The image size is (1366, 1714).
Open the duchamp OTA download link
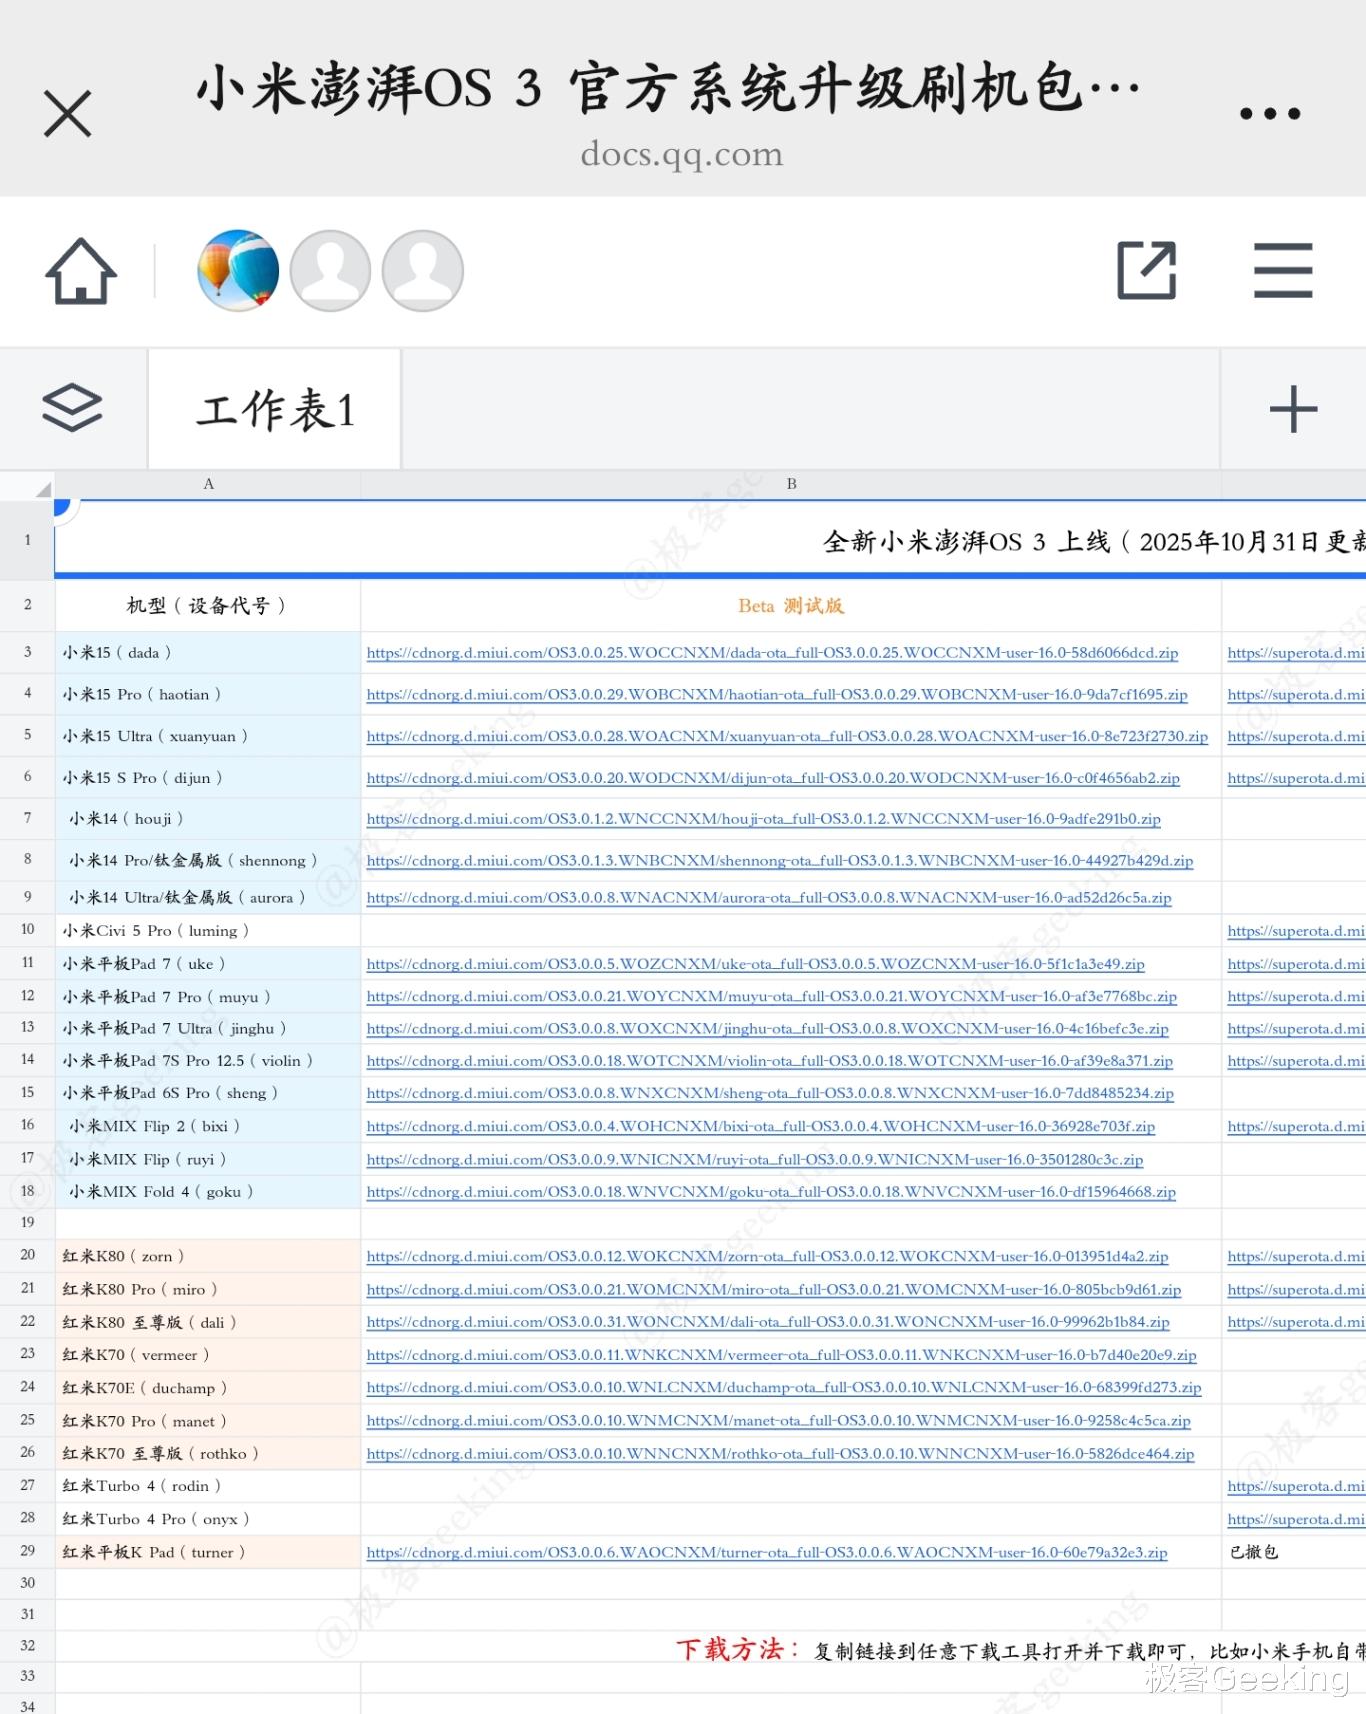click(784, 1388)
